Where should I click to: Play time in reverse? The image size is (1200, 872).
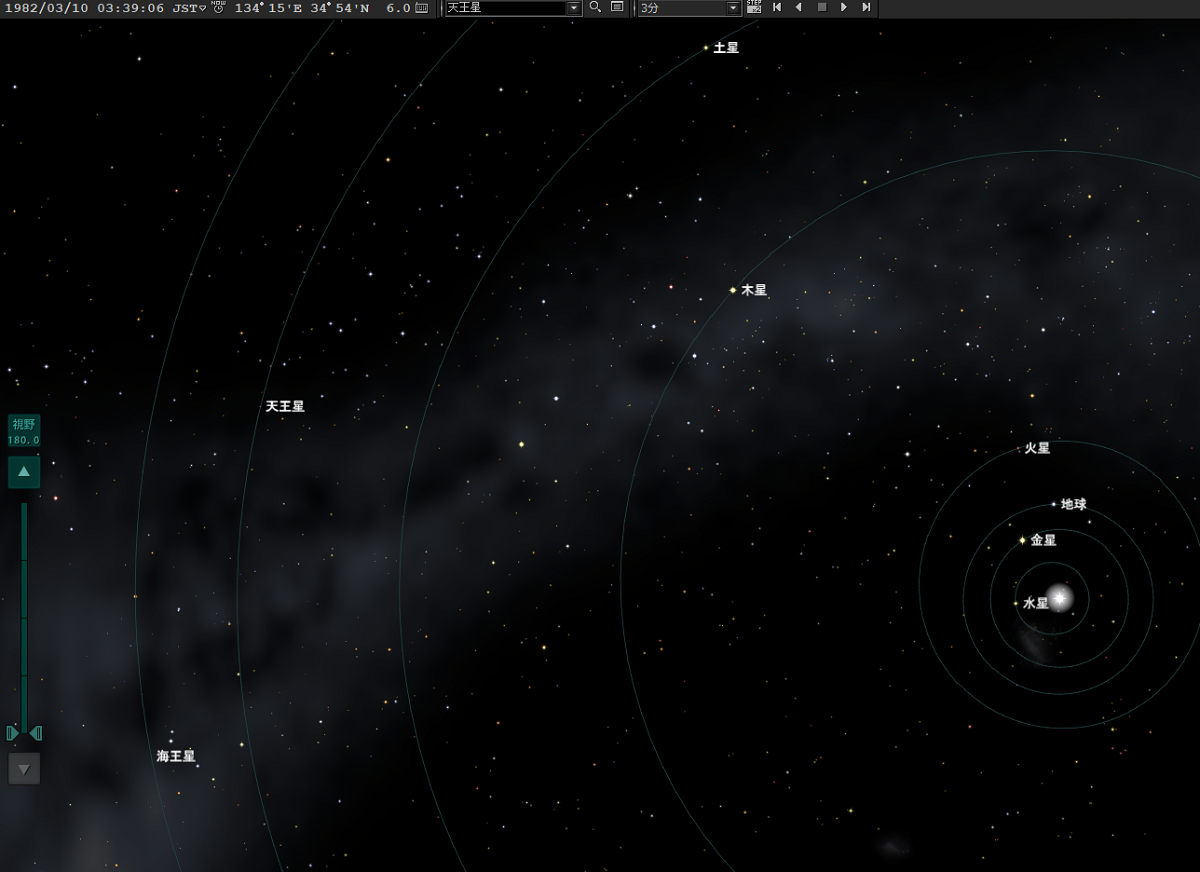[x=798, y=7]
